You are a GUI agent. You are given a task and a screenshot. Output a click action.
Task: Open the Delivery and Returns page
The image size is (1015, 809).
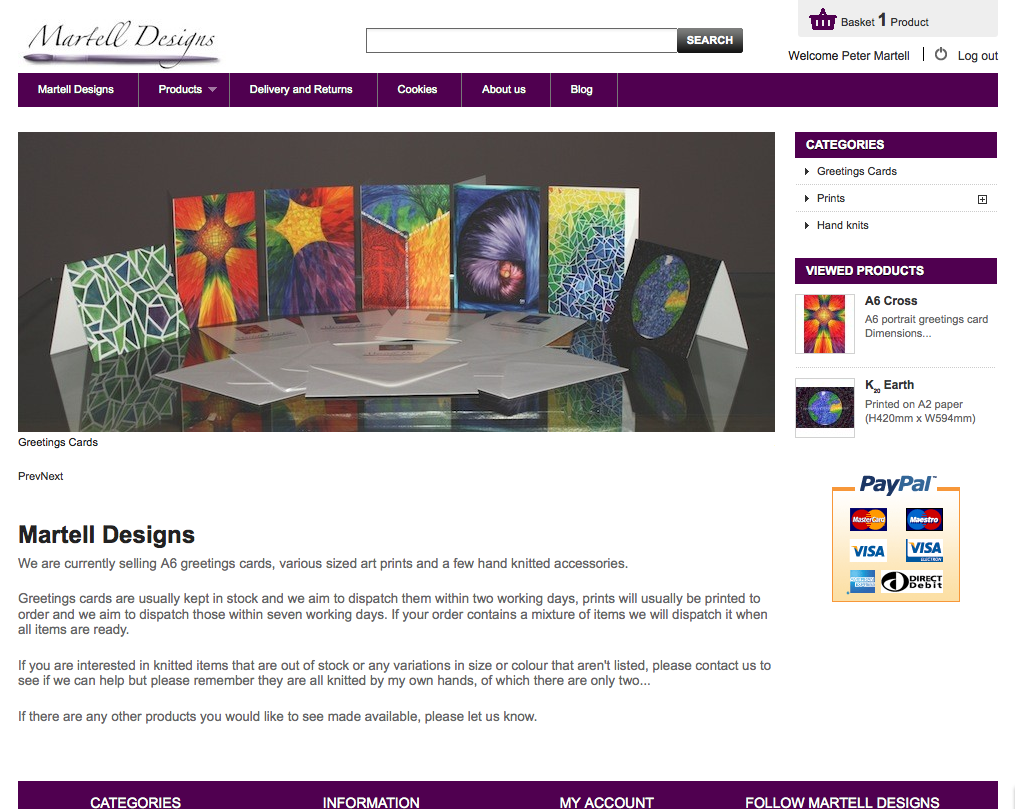tap(301, 89)
